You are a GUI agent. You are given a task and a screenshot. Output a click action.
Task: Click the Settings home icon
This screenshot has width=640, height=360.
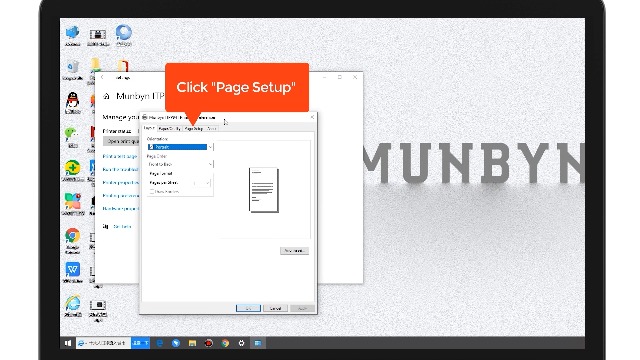106,96
